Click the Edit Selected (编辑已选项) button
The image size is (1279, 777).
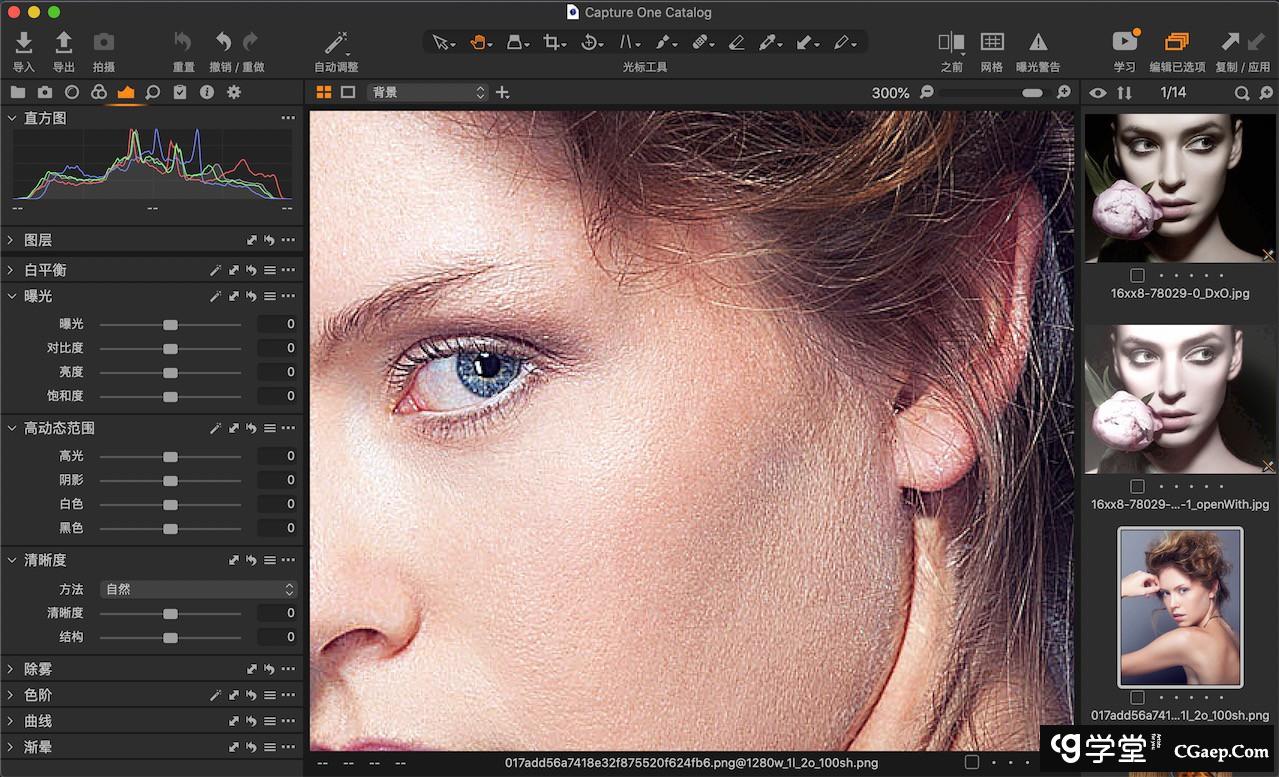click(1176, 42)
